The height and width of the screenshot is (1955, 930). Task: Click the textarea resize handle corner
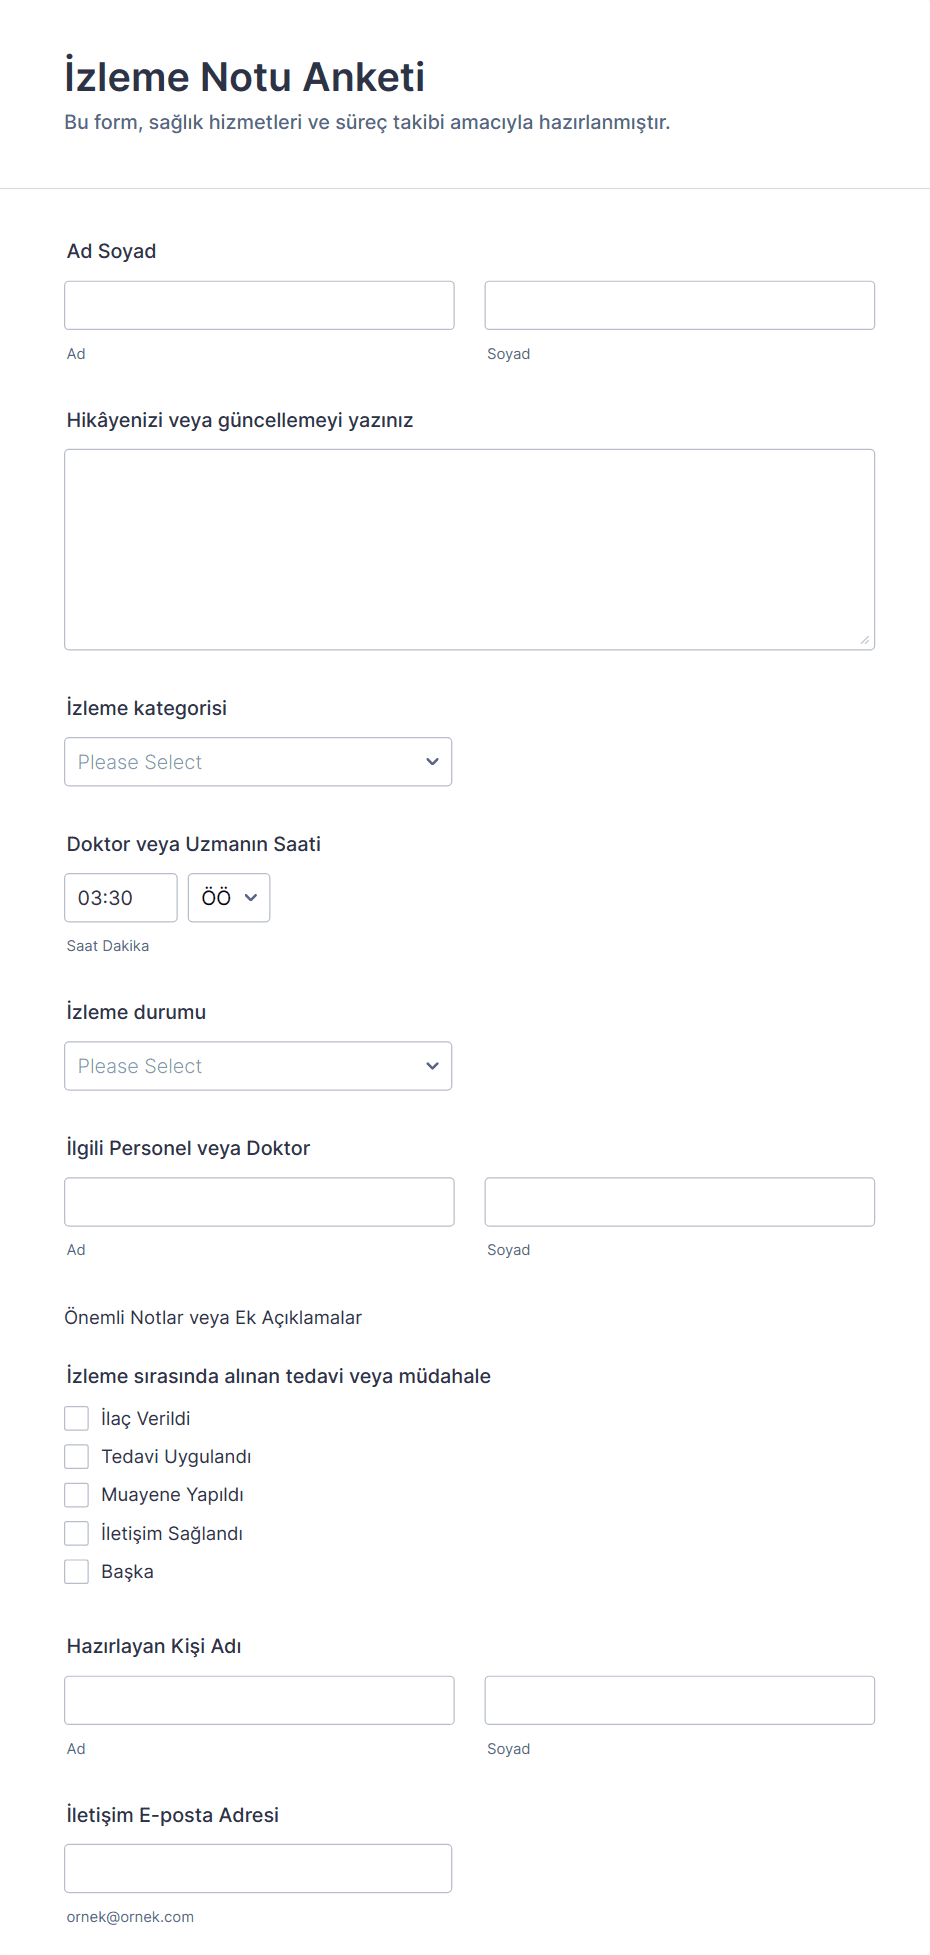point(865,640)
